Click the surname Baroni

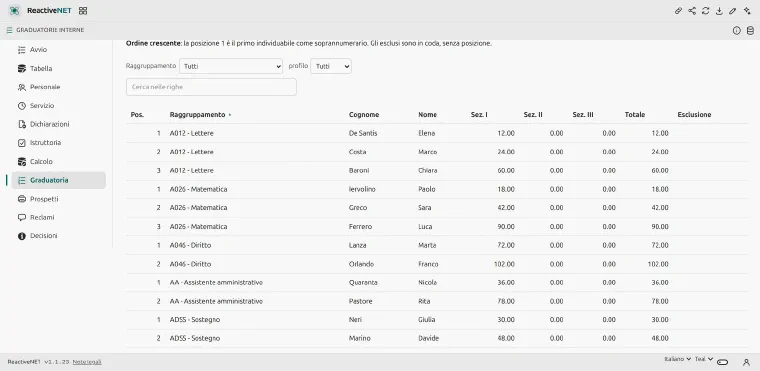359,171
